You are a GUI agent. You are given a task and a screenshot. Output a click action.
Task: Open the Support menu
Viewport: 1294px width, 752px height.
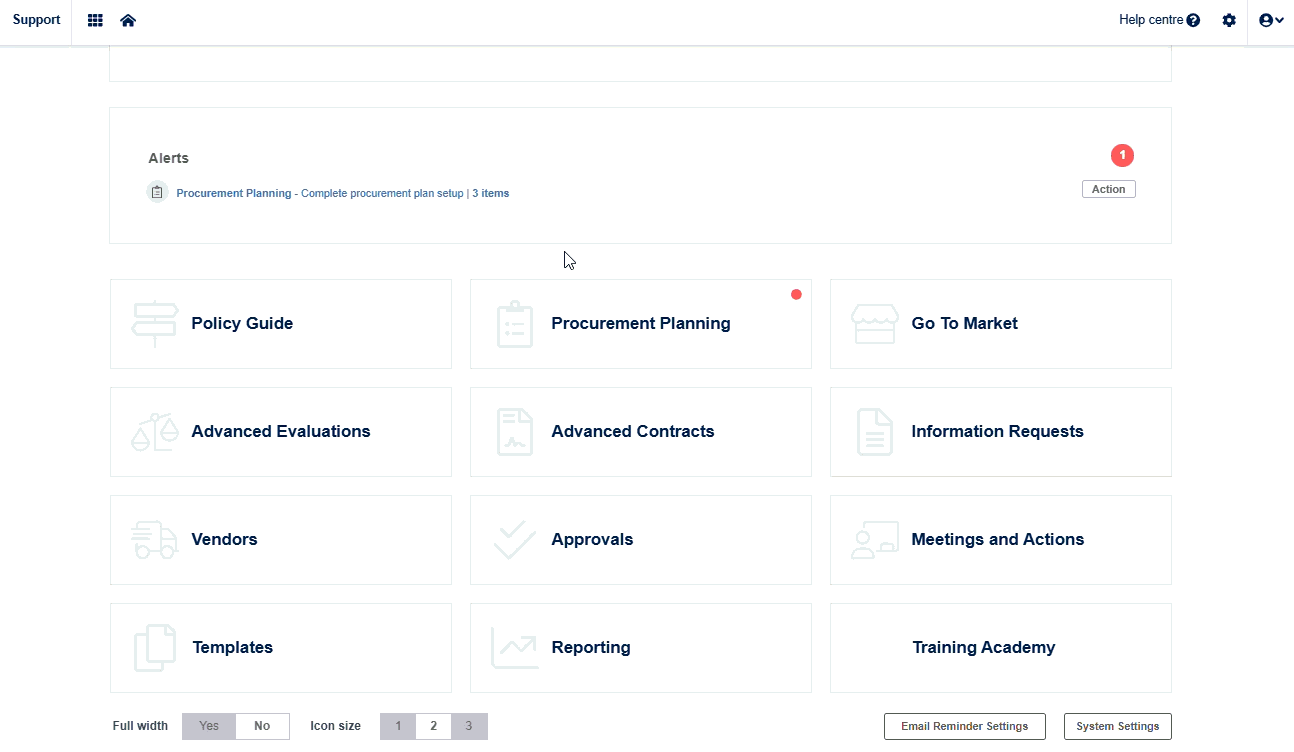coord(36,20)
